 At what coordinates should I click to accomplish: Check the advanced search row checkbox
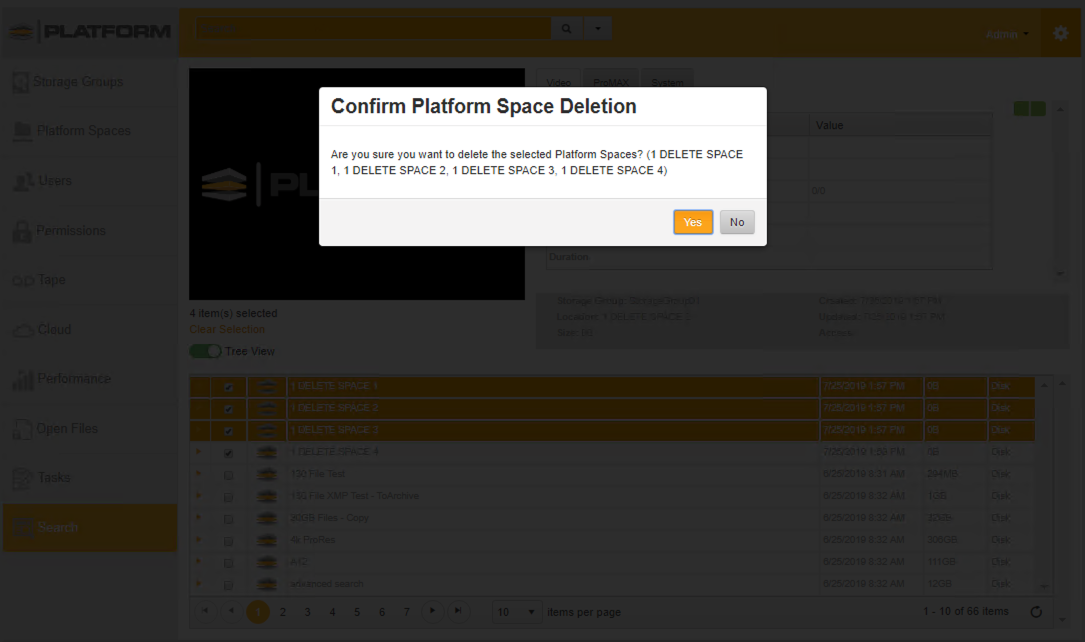pyautogui.click(x=228, y=585)
